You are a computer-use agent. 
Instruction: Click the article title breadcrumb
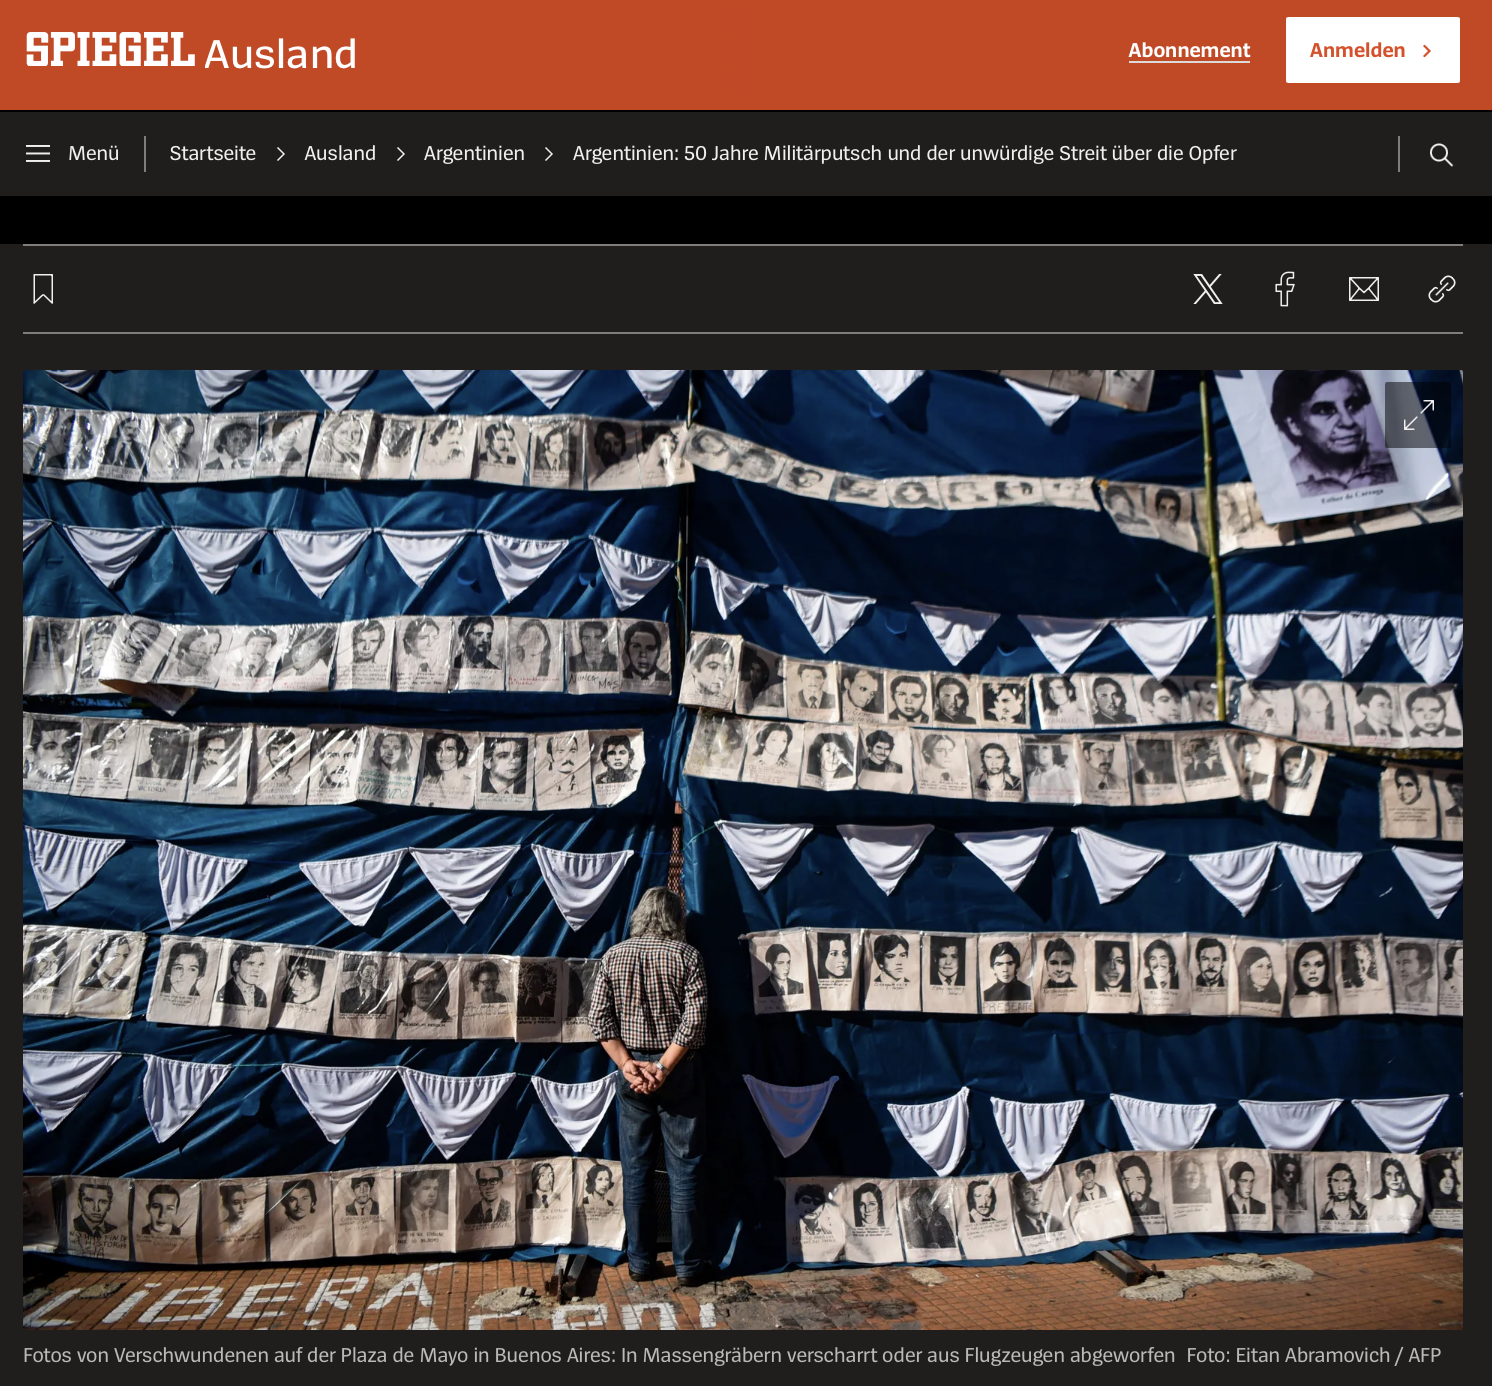coord(904,153)
